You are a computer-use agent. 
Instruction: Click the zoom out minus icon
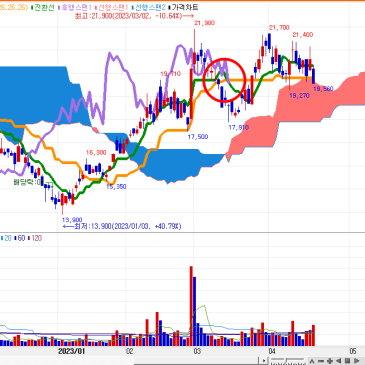click(x=321, y=361)
